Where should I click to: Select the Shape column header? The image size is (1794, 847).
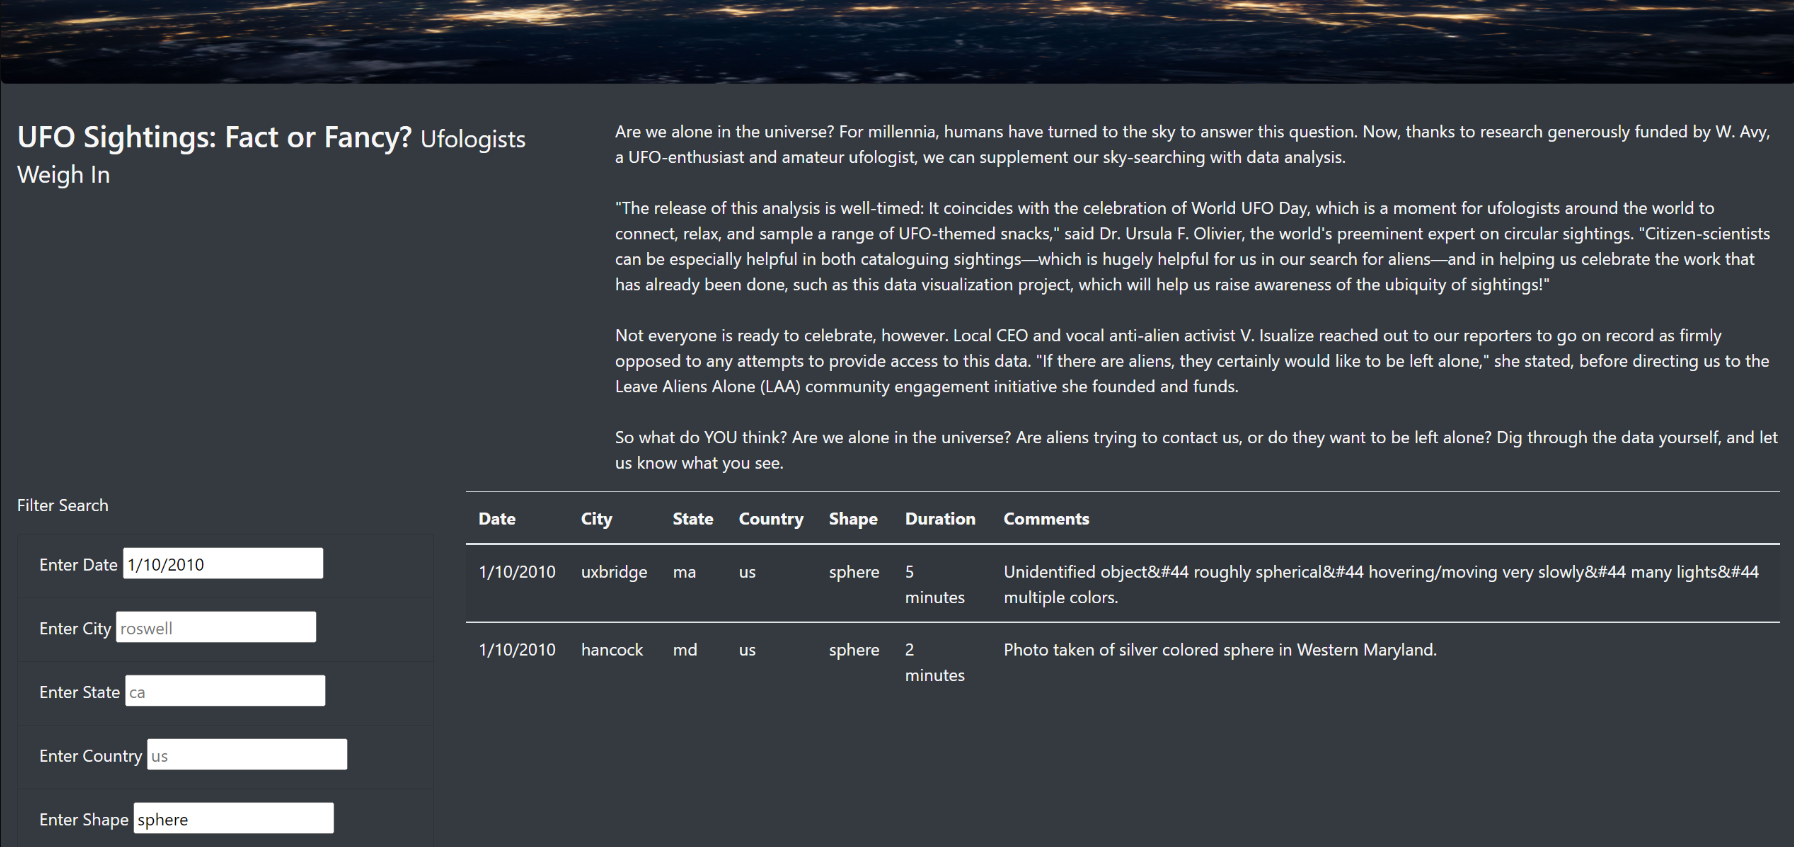(x=853, y=519)
